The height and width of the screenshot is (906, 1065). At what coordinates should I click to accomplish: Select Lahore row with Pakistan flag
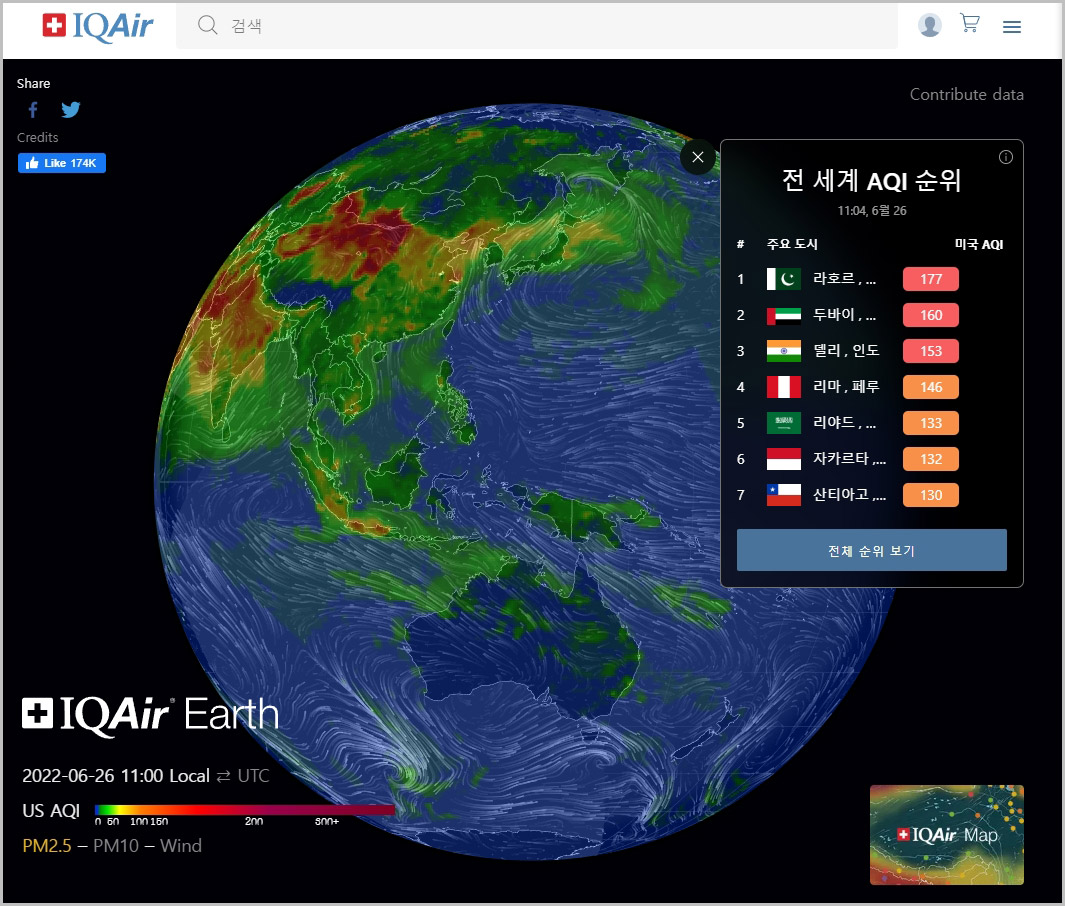coord(783,279)
